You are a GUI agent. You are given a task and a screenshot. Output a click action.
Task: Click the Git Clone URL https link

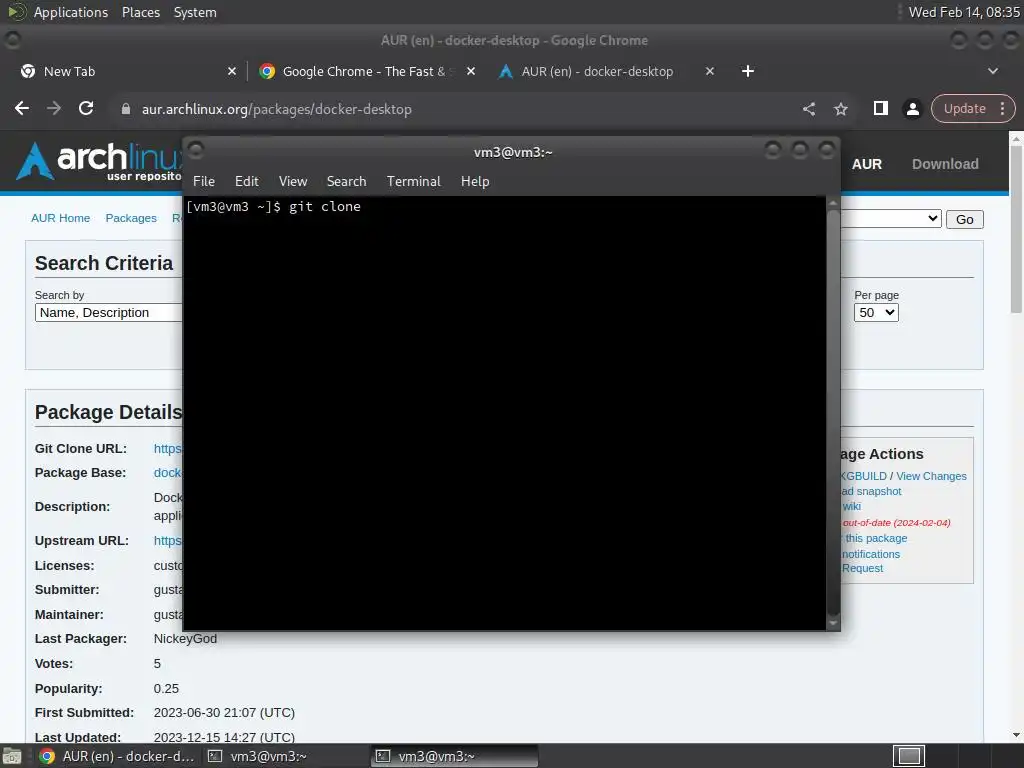tap(168, 449)
